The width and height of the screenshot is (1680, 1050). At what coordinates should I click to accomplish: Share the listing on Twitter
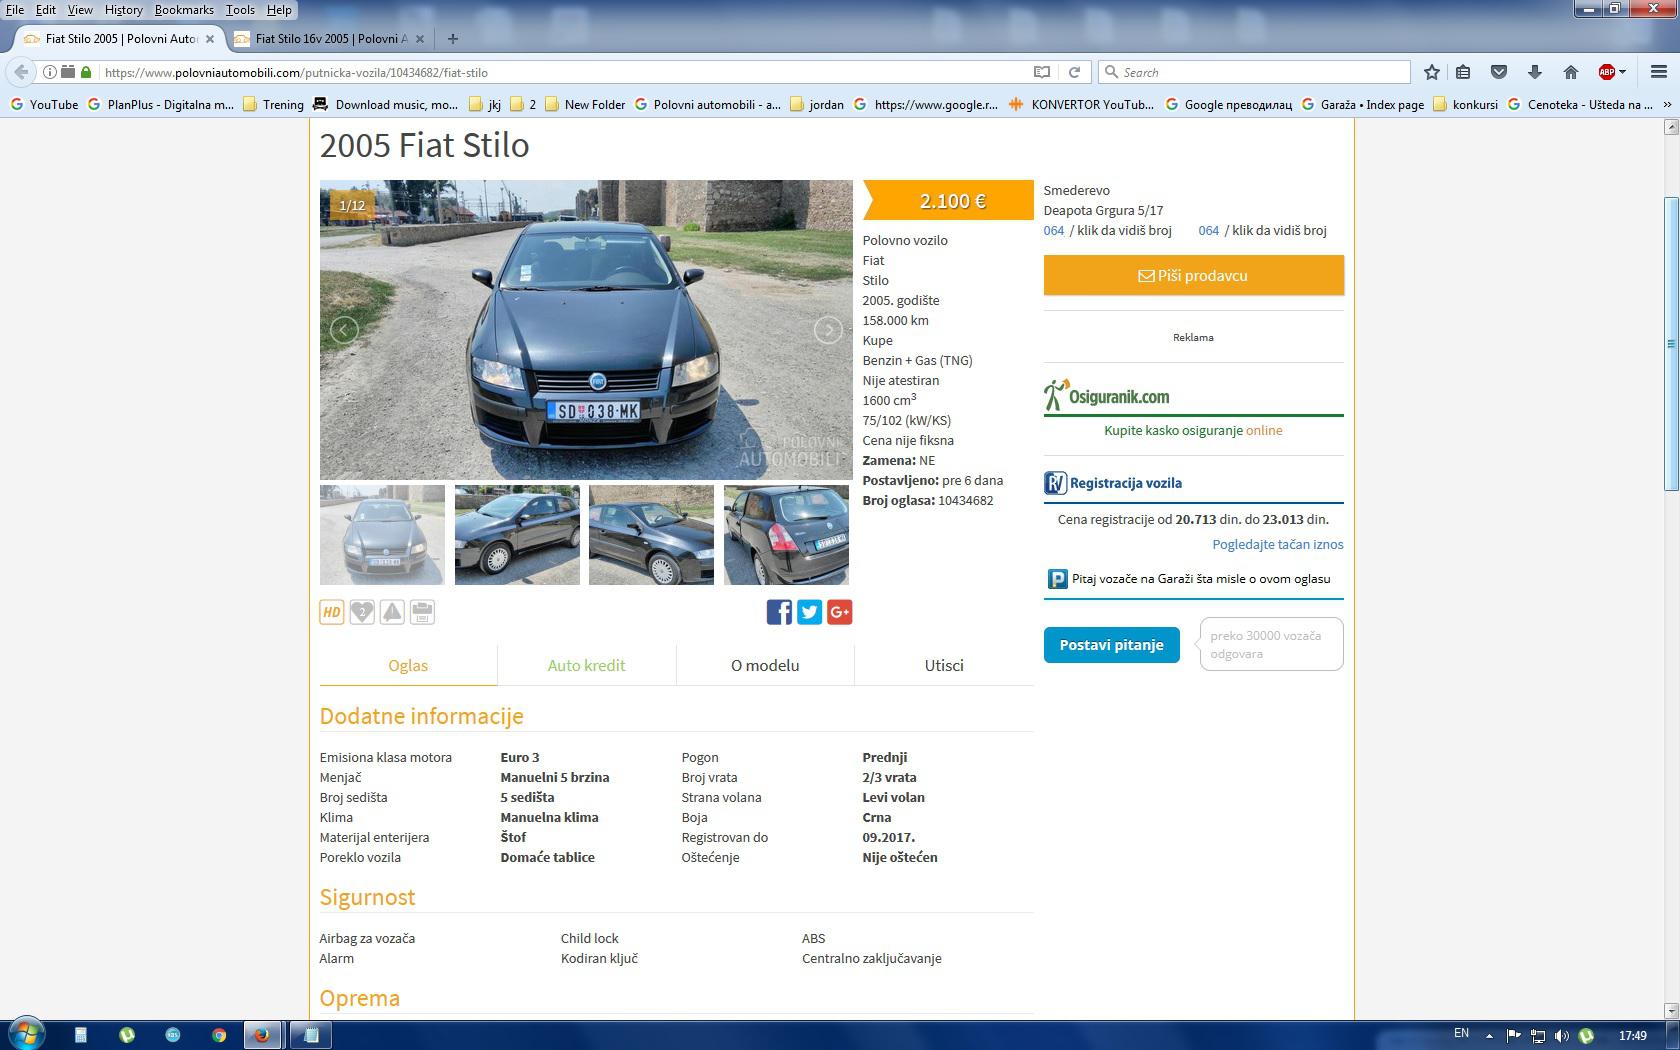pos(809,612)
